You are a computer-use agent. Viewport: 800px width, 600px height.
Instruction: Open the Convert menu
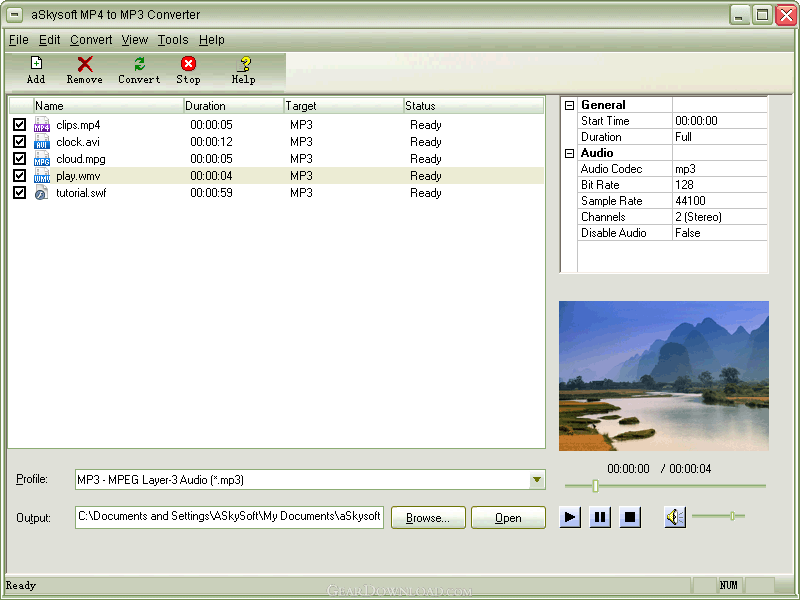click(91, 40)
